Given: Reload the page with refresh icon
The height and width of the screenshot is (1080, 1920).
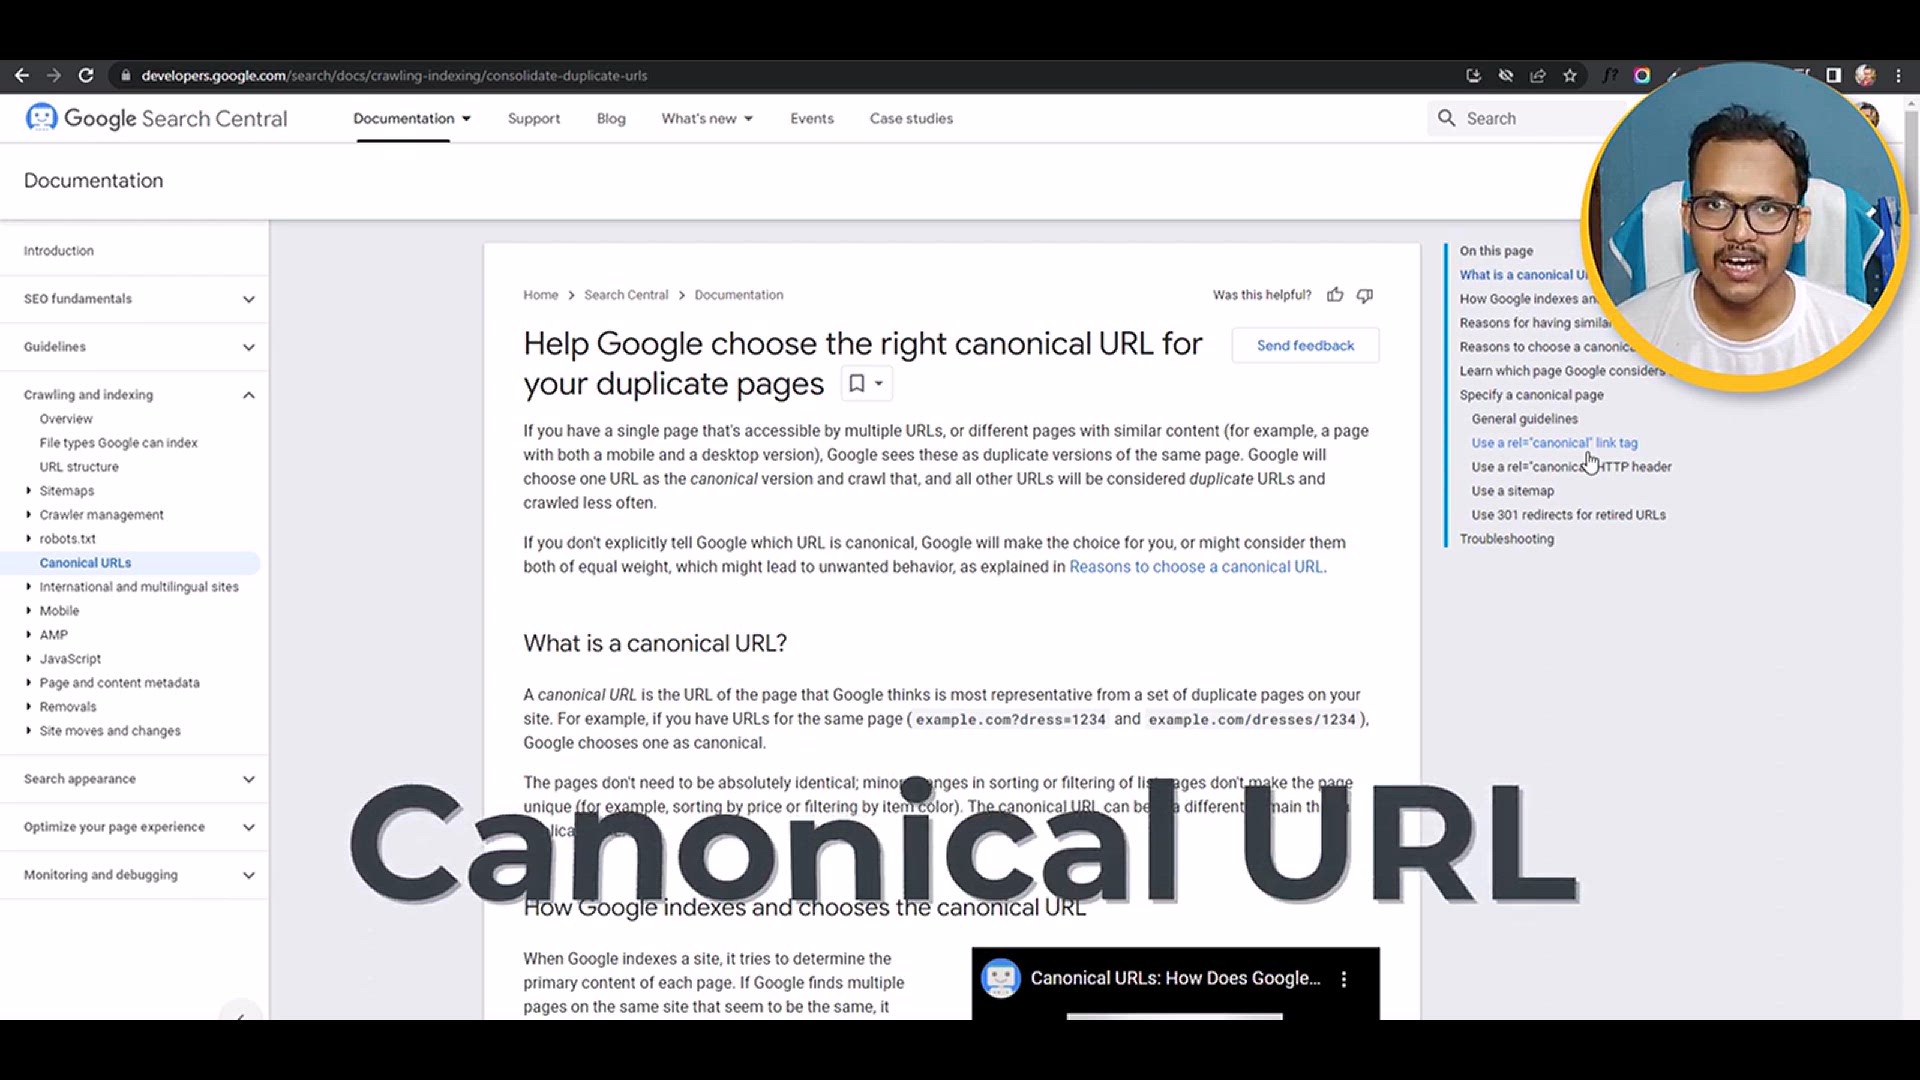Looking at the screenshot, I should (86, 75).
